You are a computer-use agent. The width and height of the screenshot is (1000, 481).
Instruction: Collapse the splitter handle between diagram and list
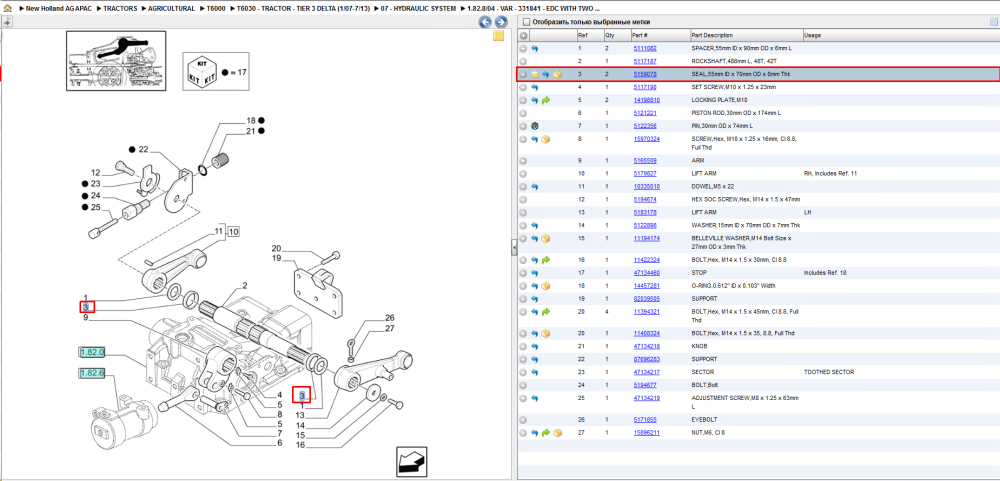coord(514,249)
